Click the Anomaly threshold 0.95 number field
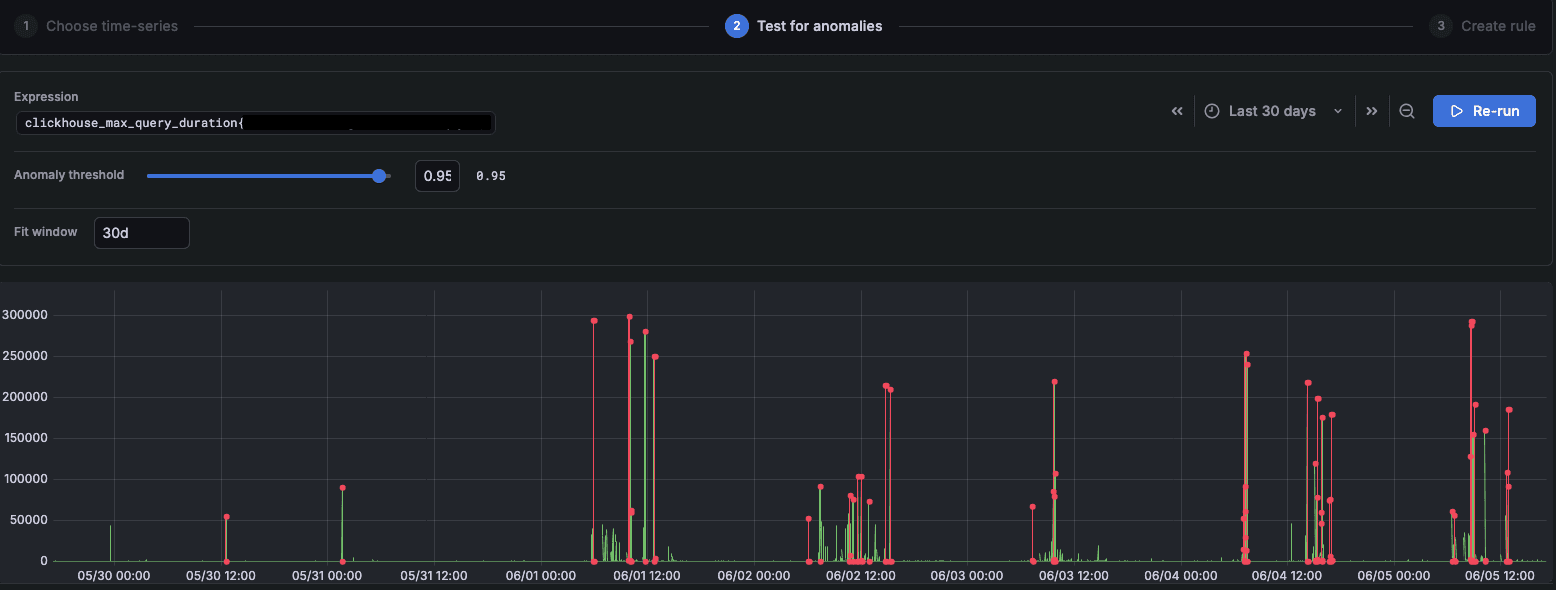The width and height of the screenshot is (1556, 590). tap(437, 176)
